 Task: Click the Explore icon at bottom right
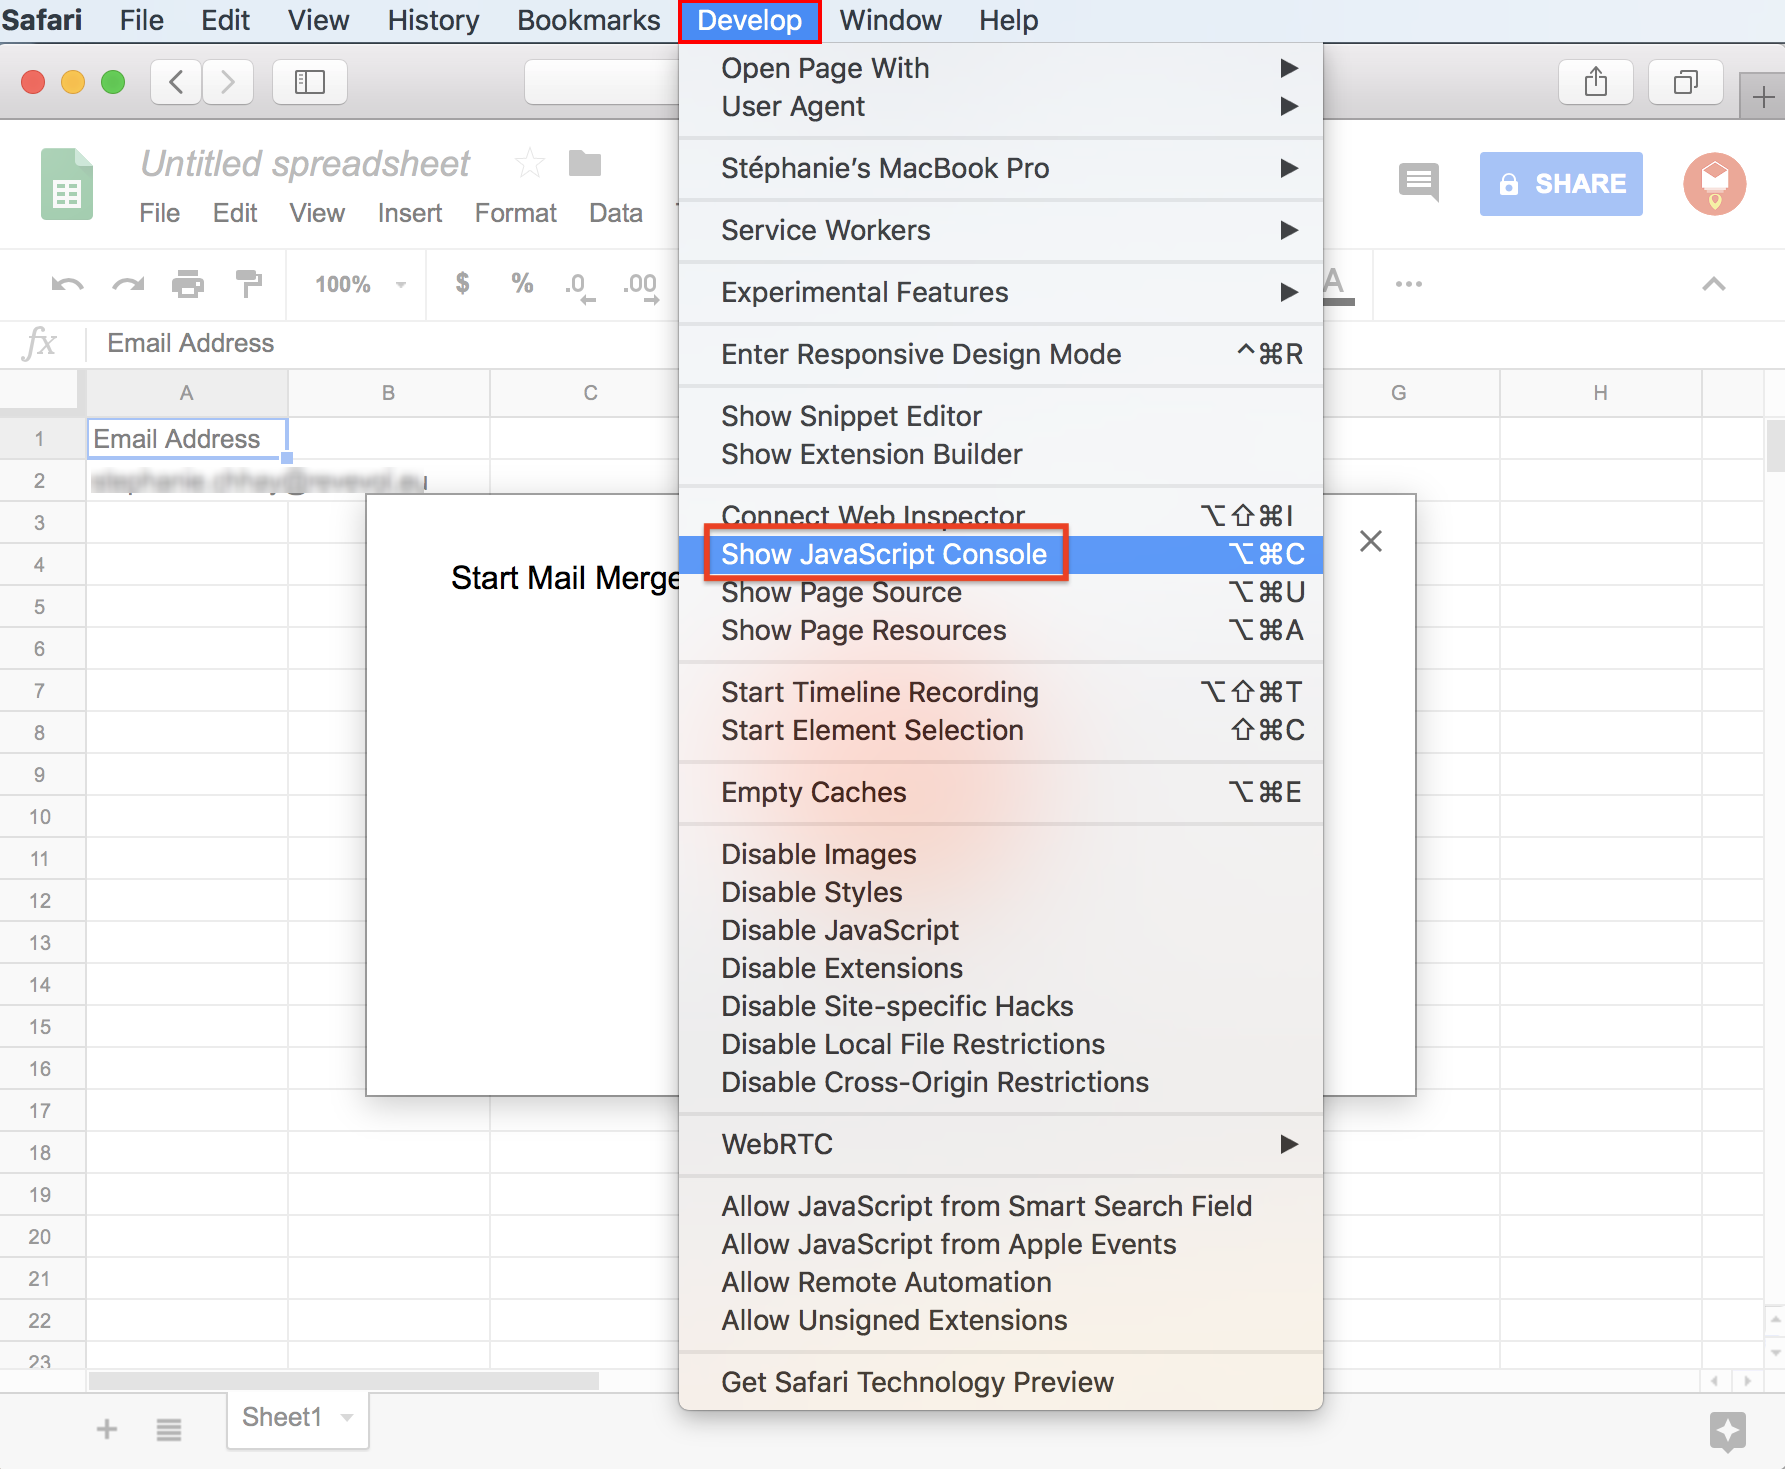(x=1727, y=1430)
